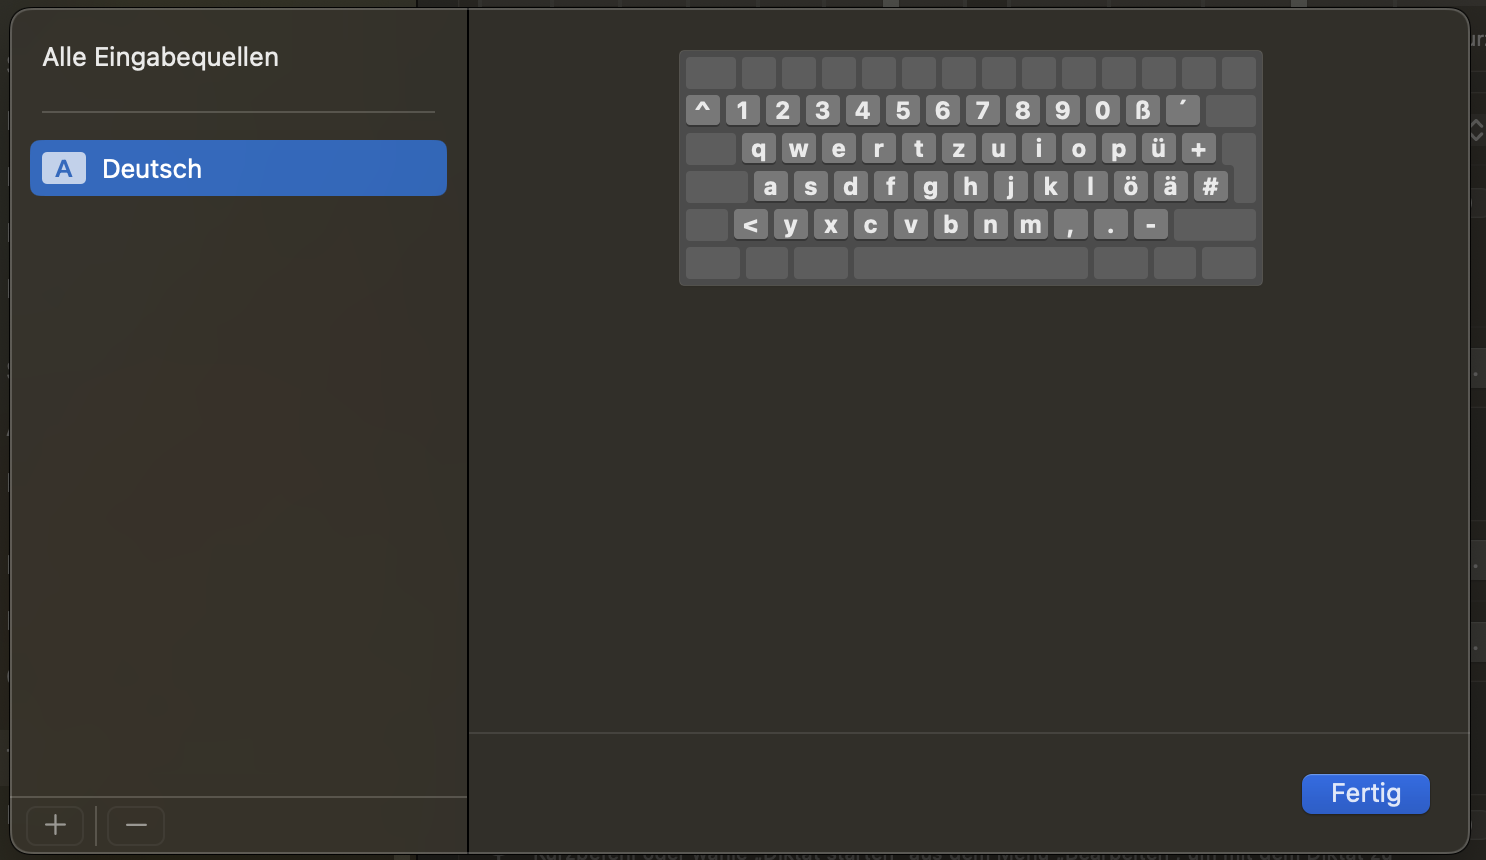The width and height of the screenshot is (1486, 860).
Task: Click the space bar on keyboard preview
Action: pos(970,263)
